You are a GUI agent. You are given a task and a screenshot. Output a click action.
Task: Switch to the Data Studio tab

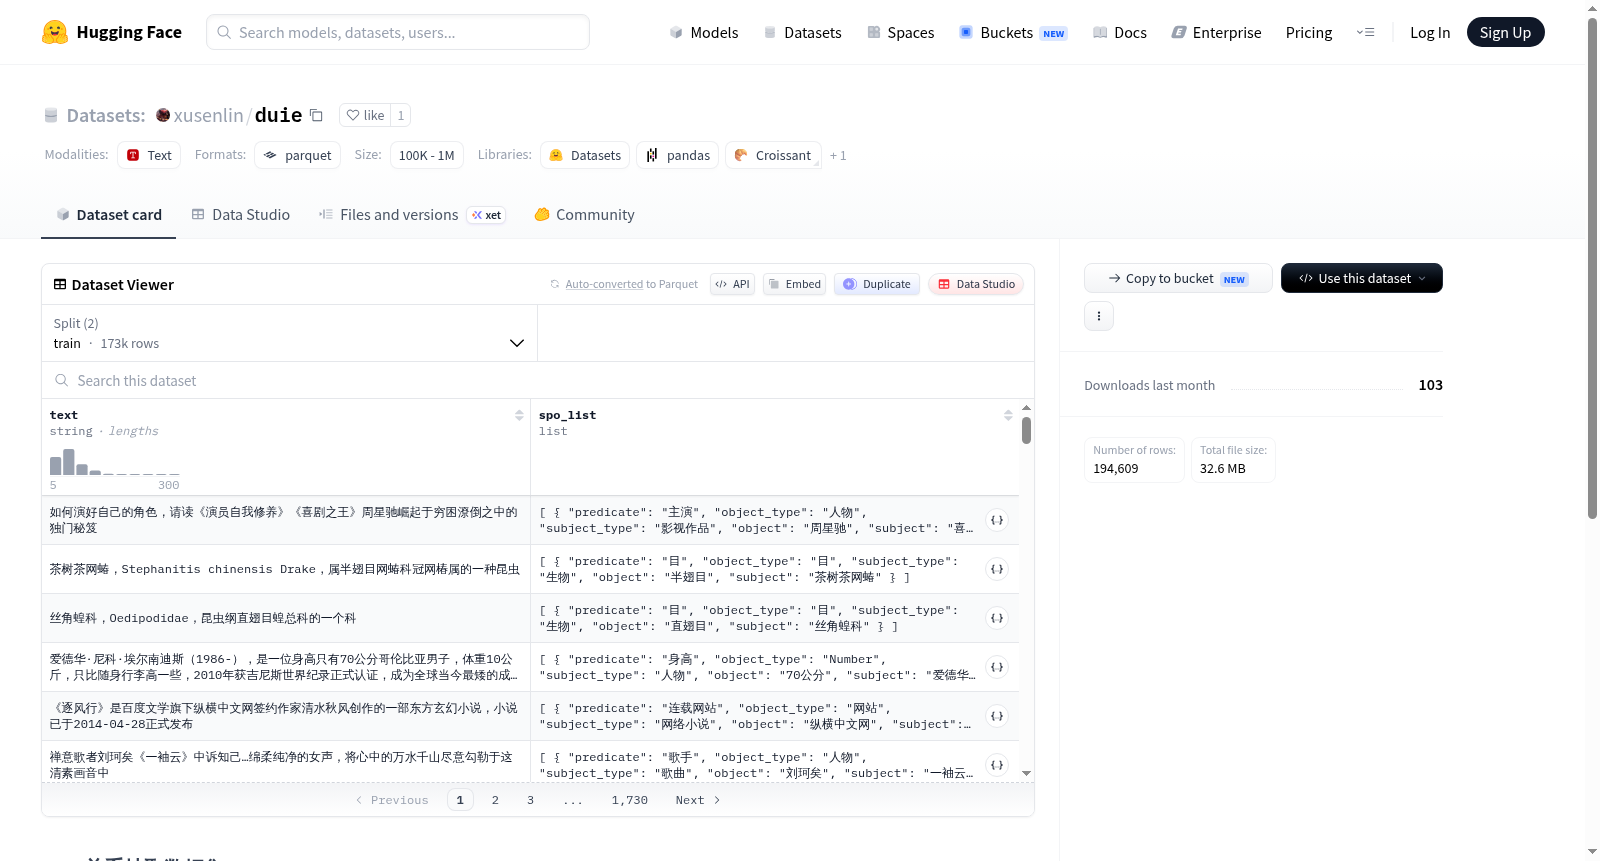point(241,214)
